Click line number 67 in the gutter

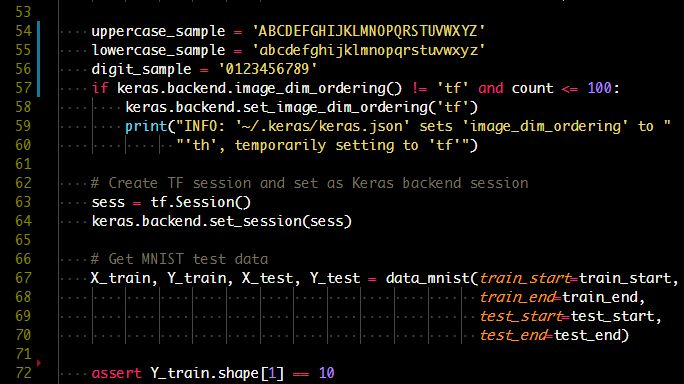(x=23, y=278)
